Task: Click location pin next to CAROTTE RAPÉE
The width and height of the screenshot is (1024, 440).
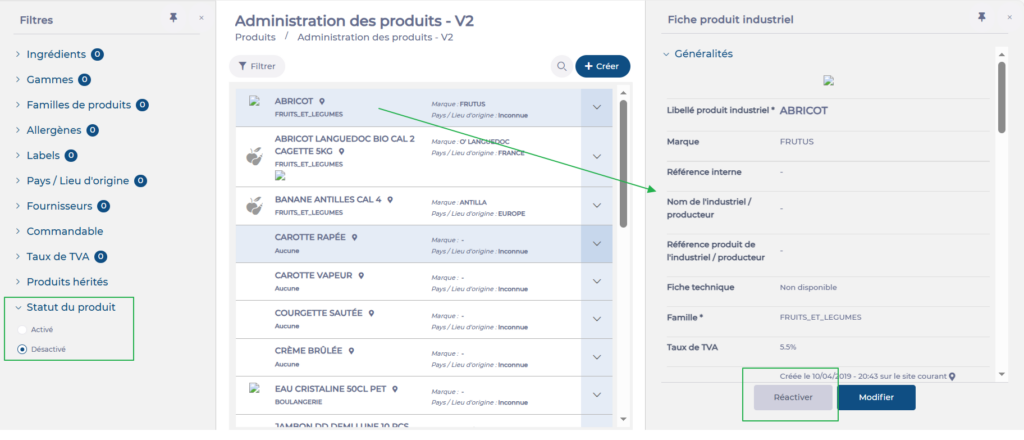Action: point(355,238)
